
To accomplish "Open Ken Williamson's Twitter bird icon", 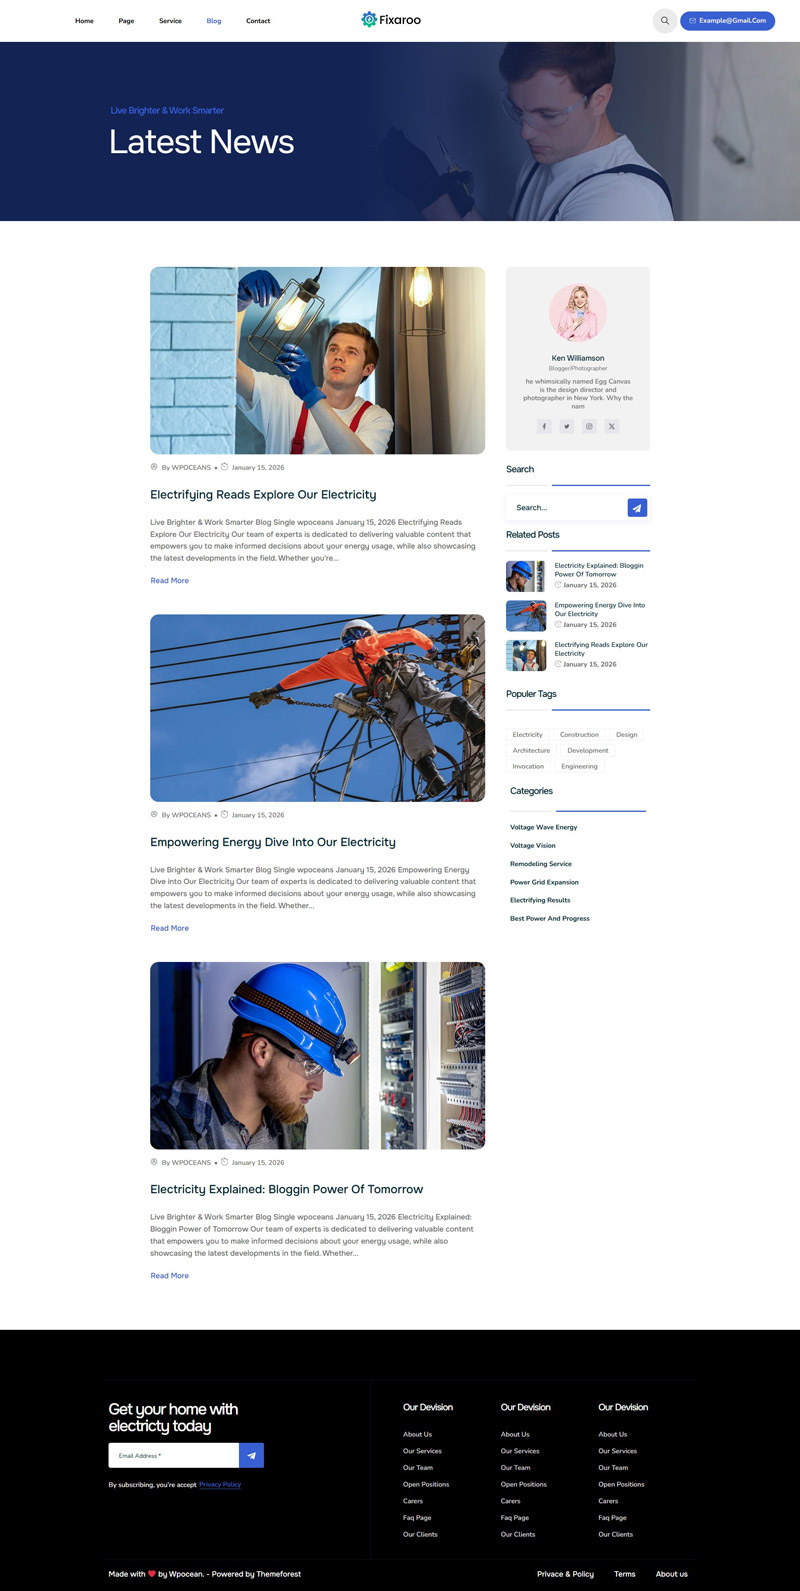I will 566,426.
